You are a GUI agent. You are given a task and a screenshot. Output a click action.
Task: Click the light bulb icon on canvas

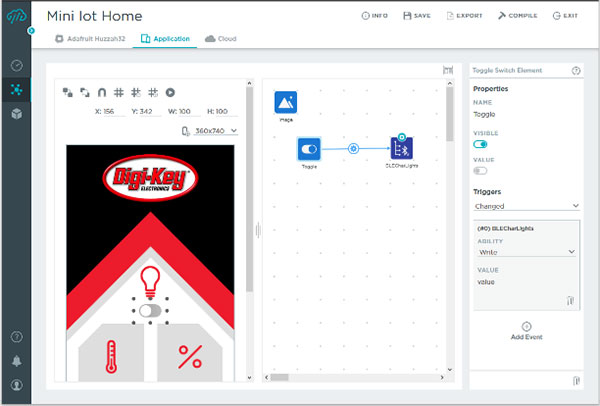pyautogui.click(x=150, y=283)
